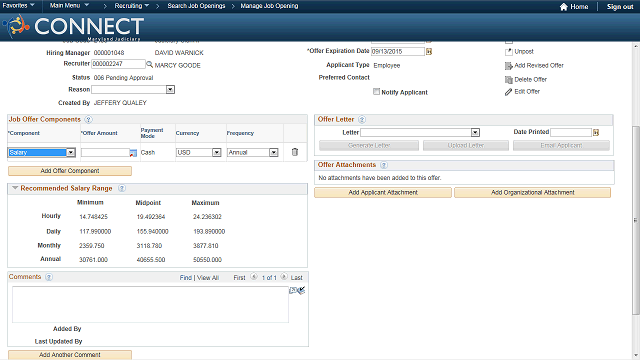Open Offer Attachments help icon
Viewport: 640px width, 360px height.
pyautogui.click(x=384, y=165)
